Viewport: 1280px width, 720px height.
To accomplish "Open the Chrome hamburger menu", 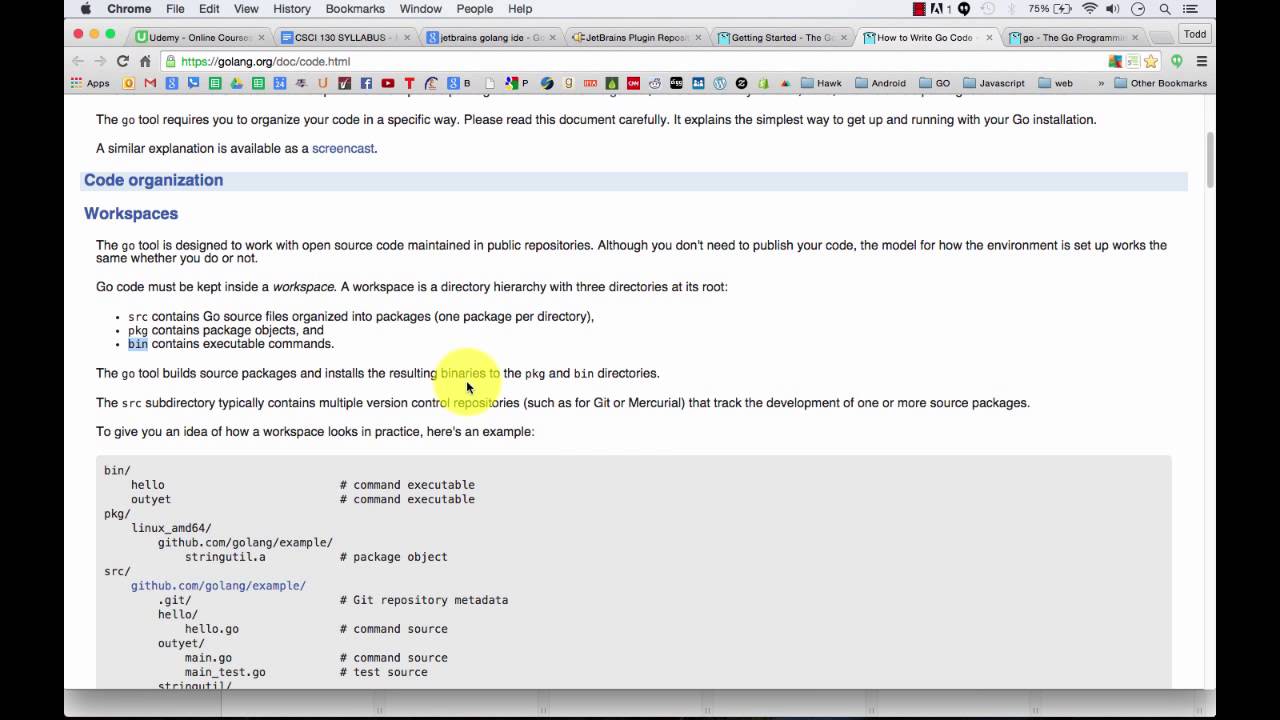I will [1201, 61].
